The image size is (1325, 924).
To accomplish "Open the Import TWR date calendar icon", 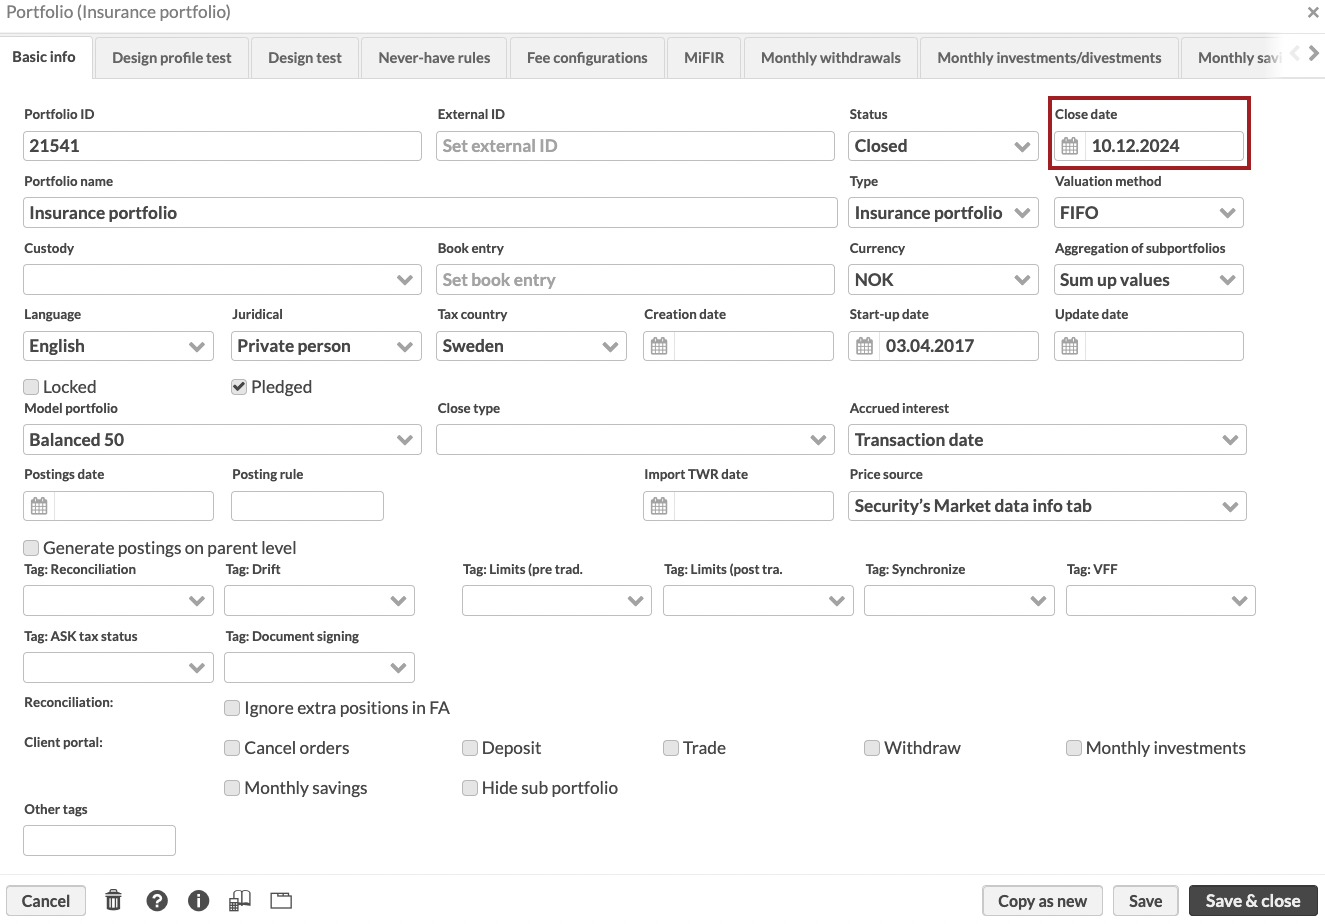I will [659, 506].
